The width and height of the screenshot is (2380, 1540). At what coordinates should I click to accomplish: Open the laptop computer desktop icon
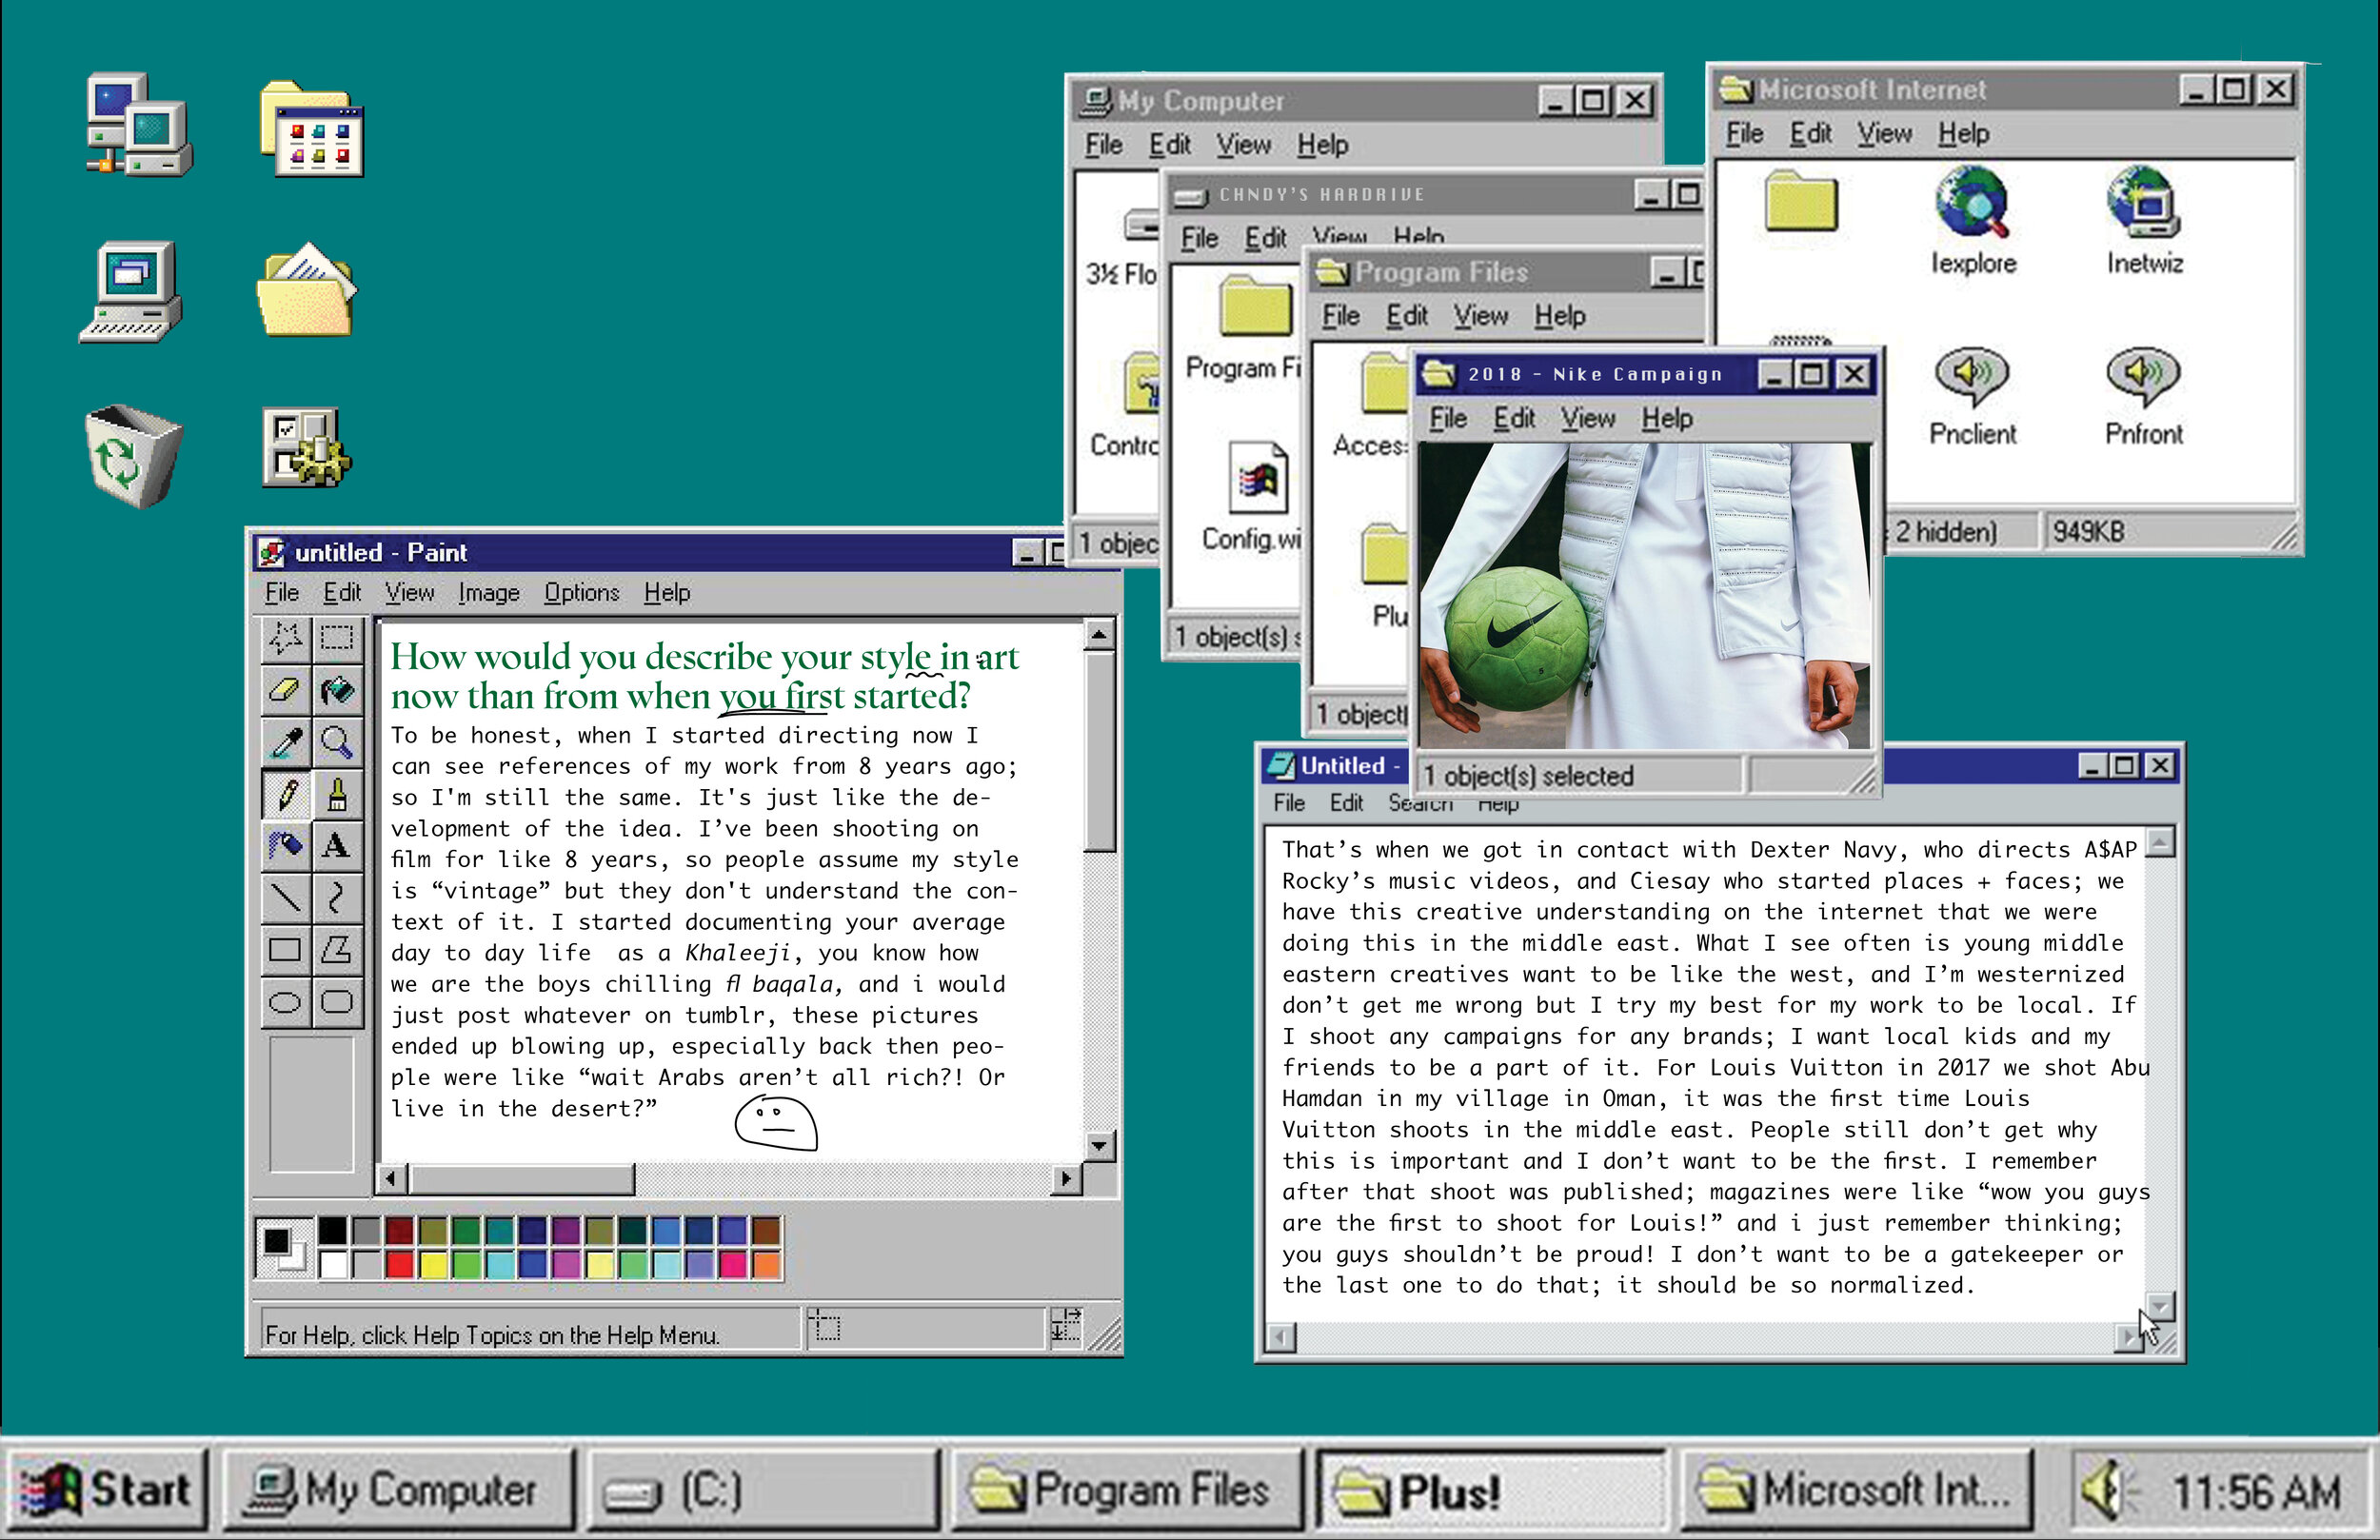click(132, 292)
